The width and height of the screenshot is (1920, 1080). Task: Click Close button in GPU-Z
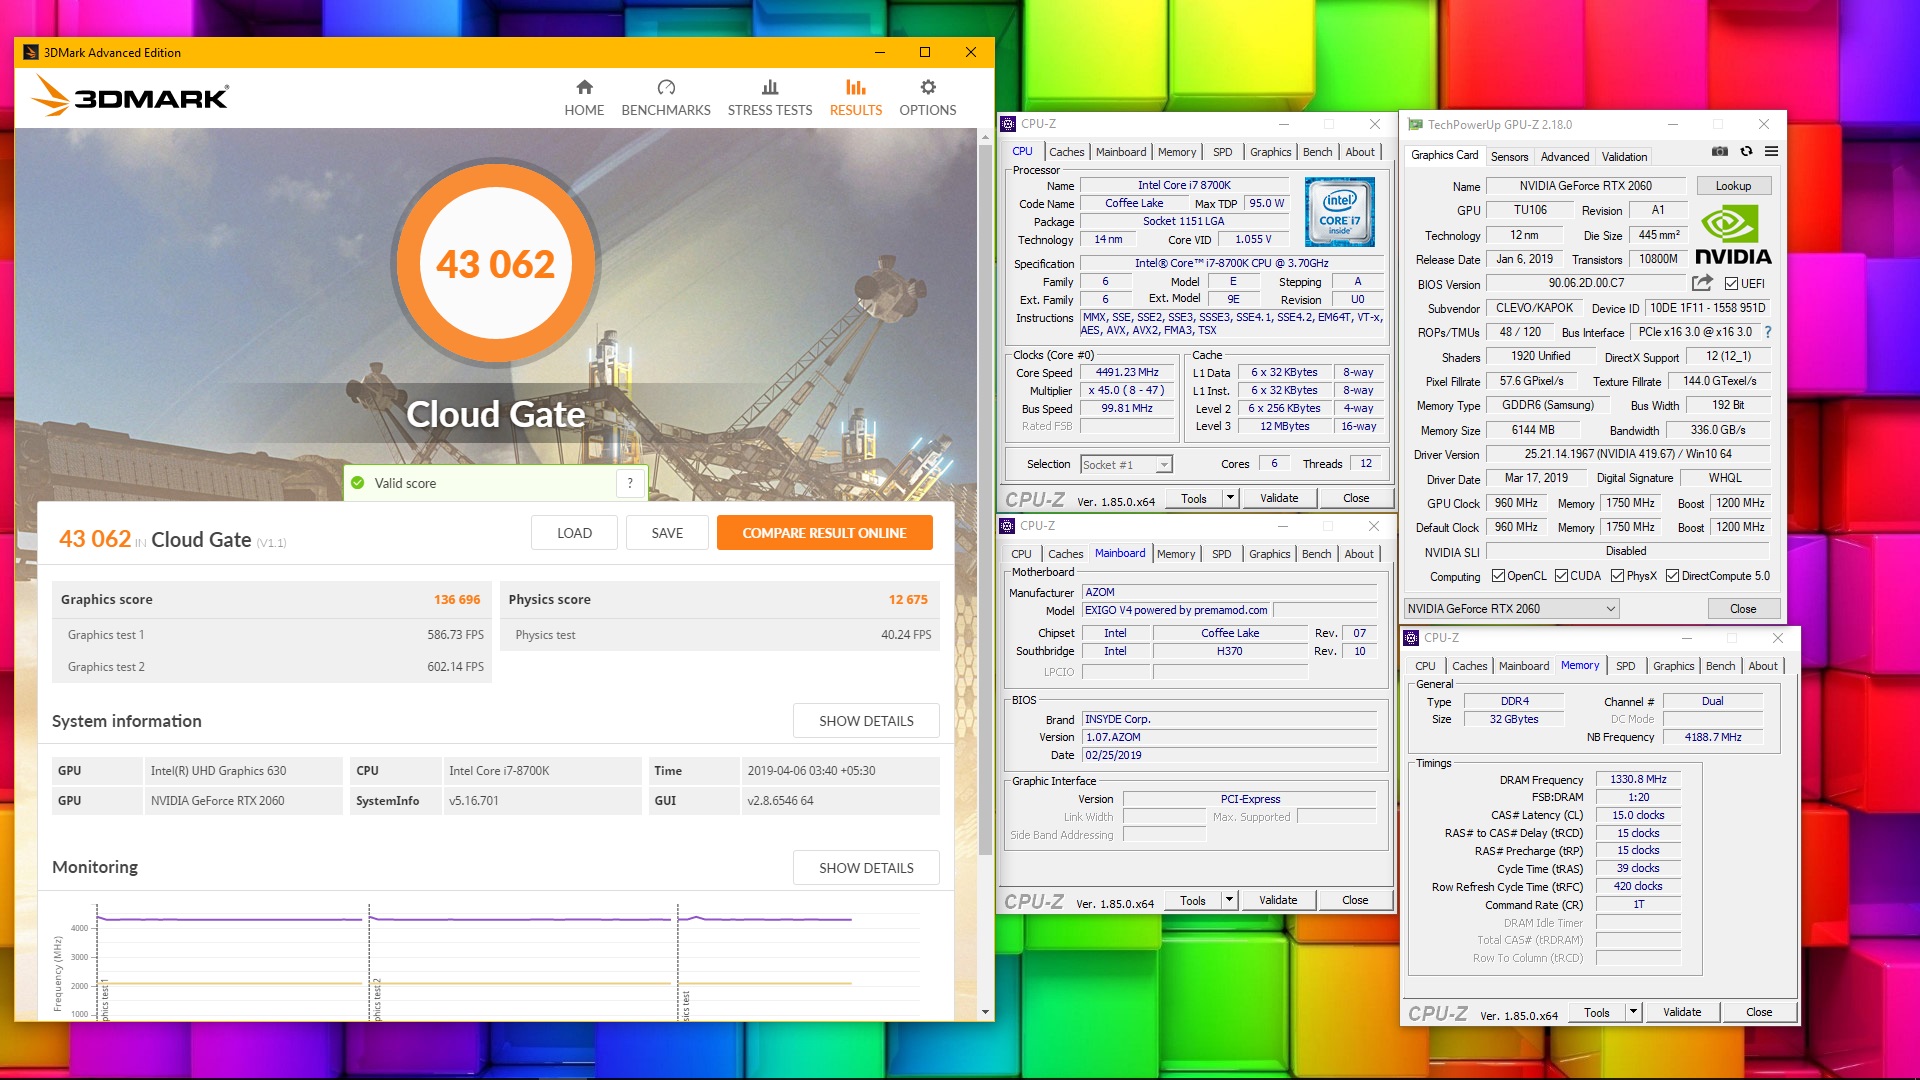coord(1743,609)
